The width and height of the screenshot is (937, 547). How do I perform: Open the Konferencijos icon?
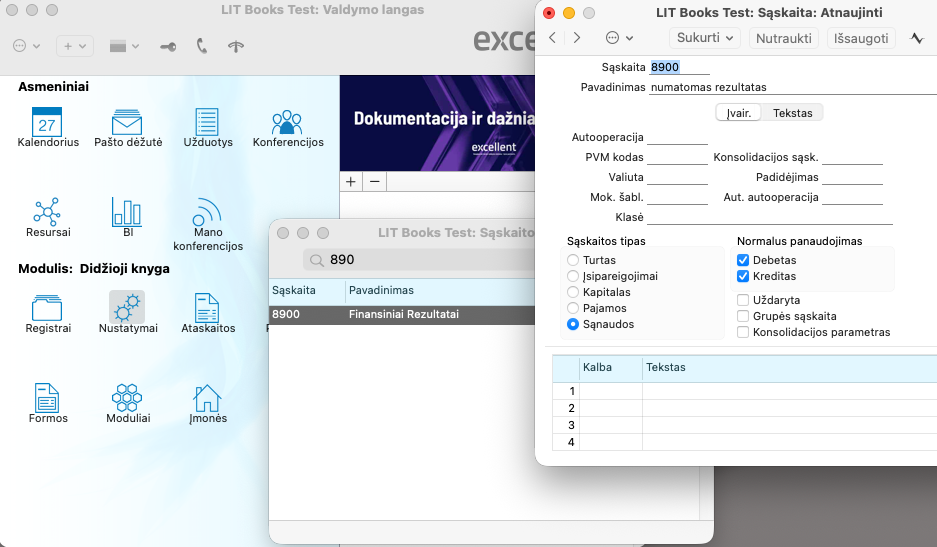click(x=287, y=122)
